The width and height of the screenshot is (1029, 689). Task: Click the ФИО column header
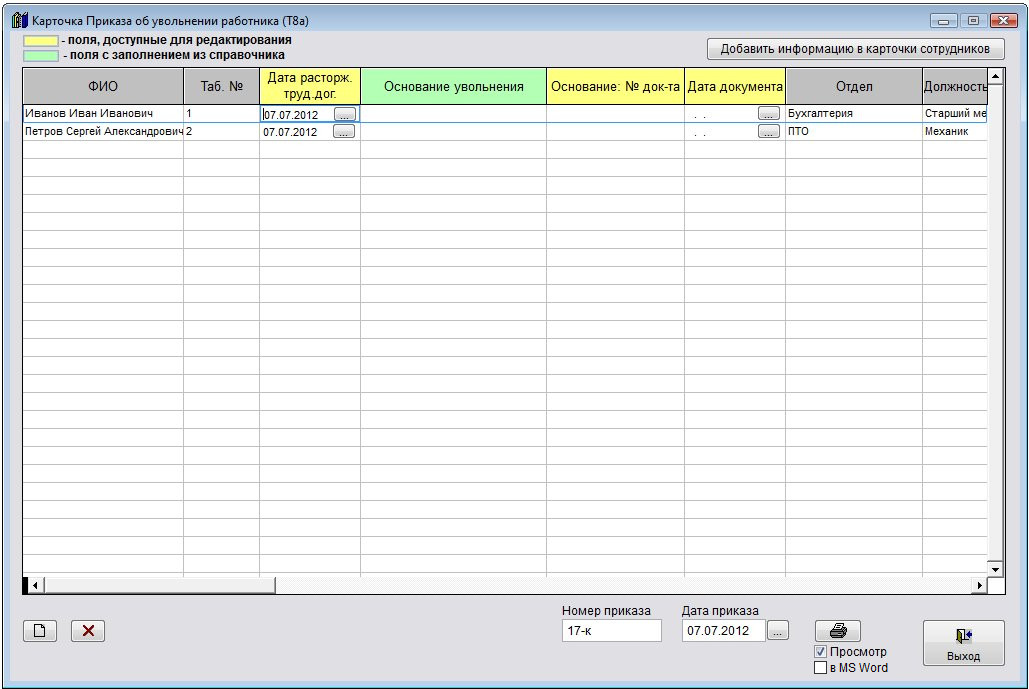(x=103, y=86)
